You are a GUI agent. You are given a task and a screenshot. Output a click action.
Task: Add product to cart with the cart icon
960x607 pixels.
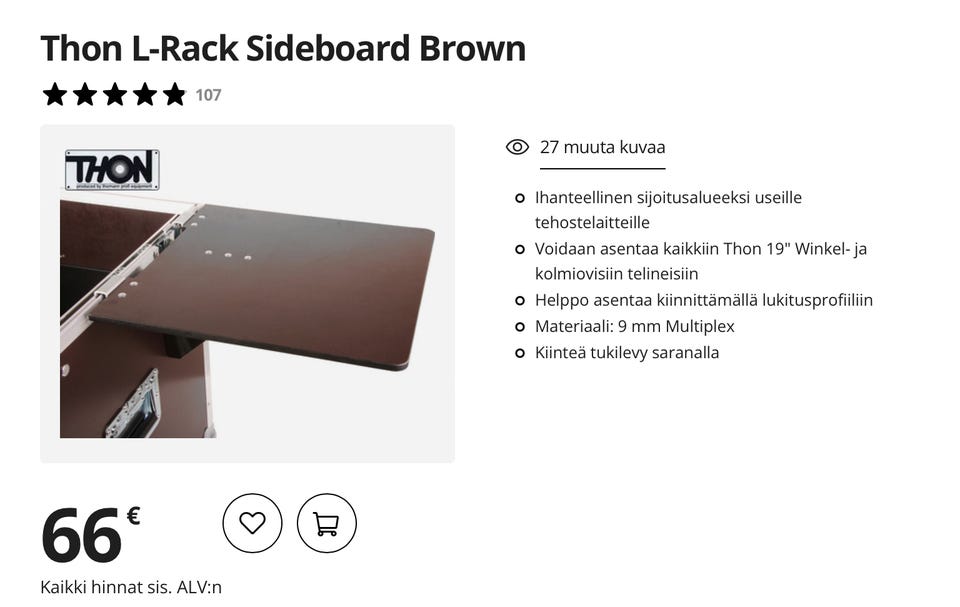tap(326, 523)
